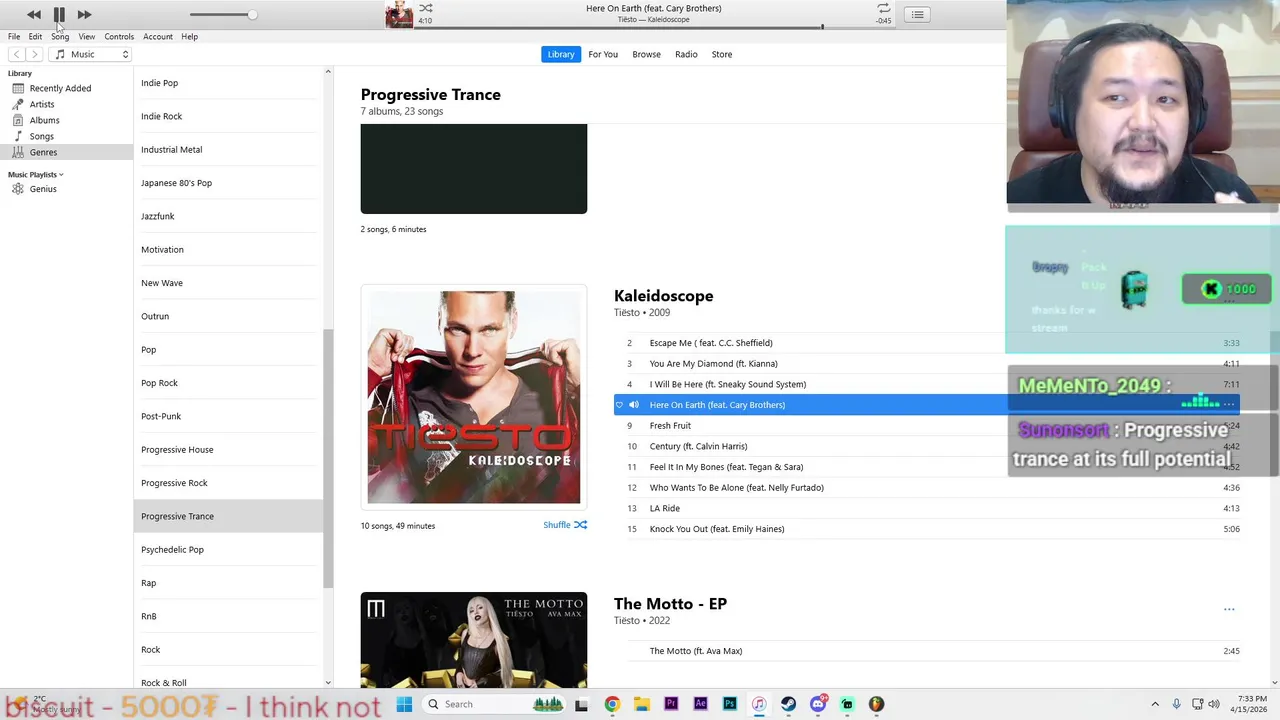Viewport: 1280px width, 720px height.
Task: Select Songs in the sidebar
Action: pos(41,136)
